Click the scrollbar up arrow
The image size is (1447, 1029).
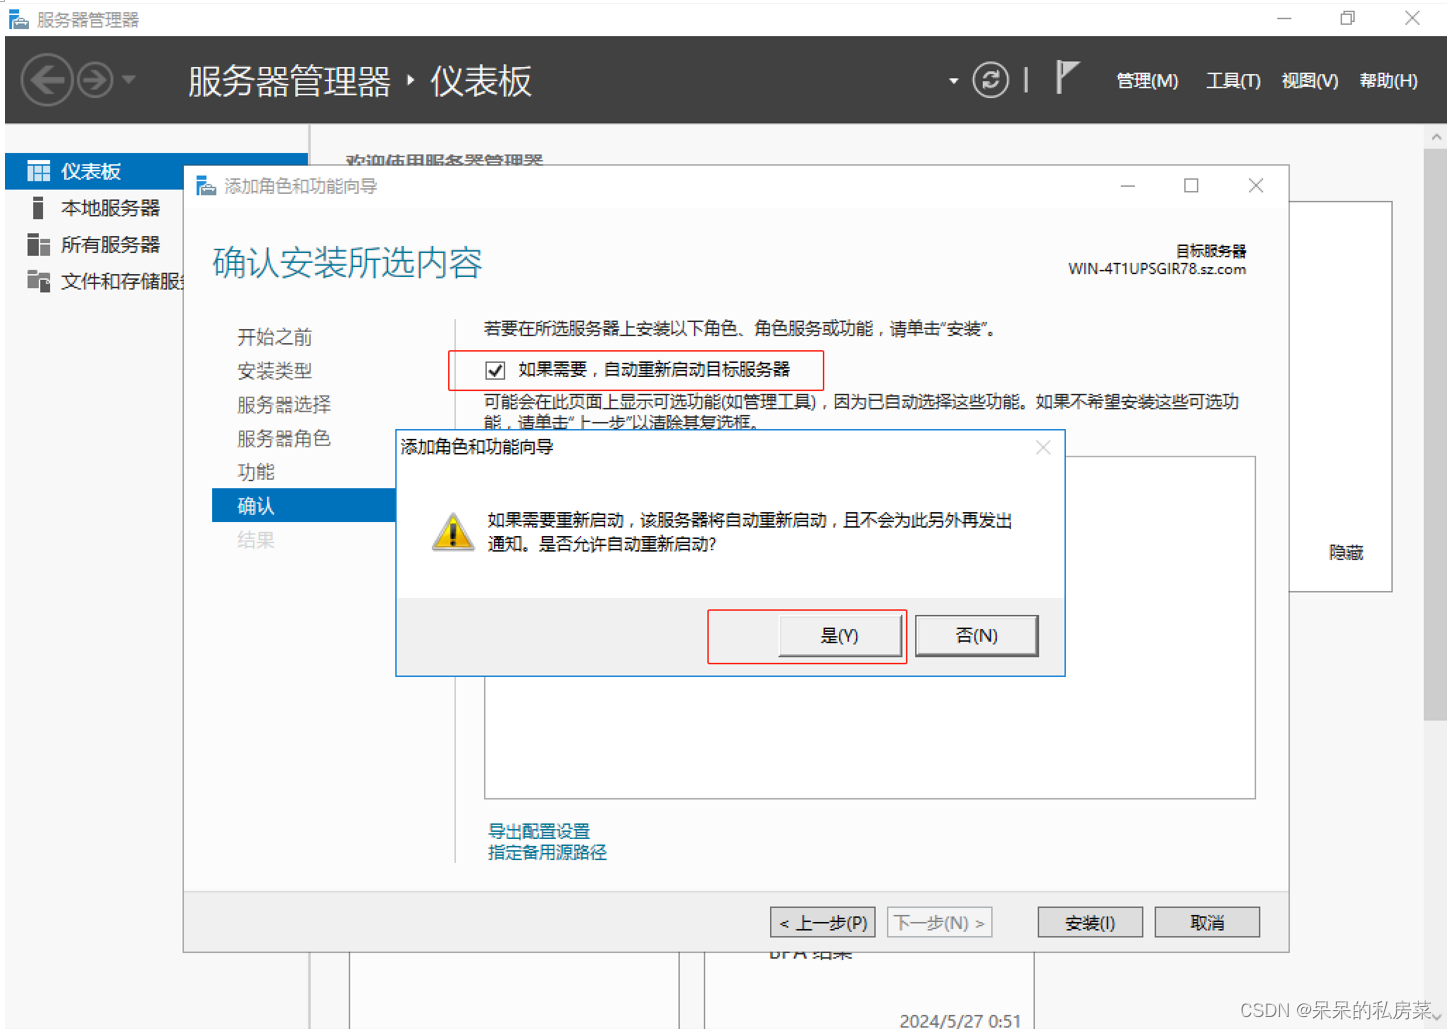(1436, 137)
